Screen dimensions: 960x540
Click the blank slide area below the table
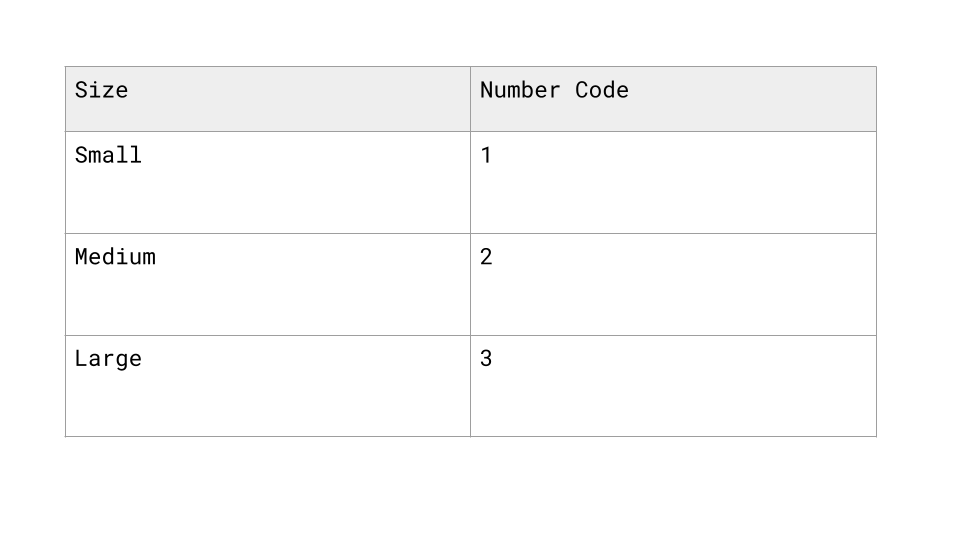click(480, 488)
